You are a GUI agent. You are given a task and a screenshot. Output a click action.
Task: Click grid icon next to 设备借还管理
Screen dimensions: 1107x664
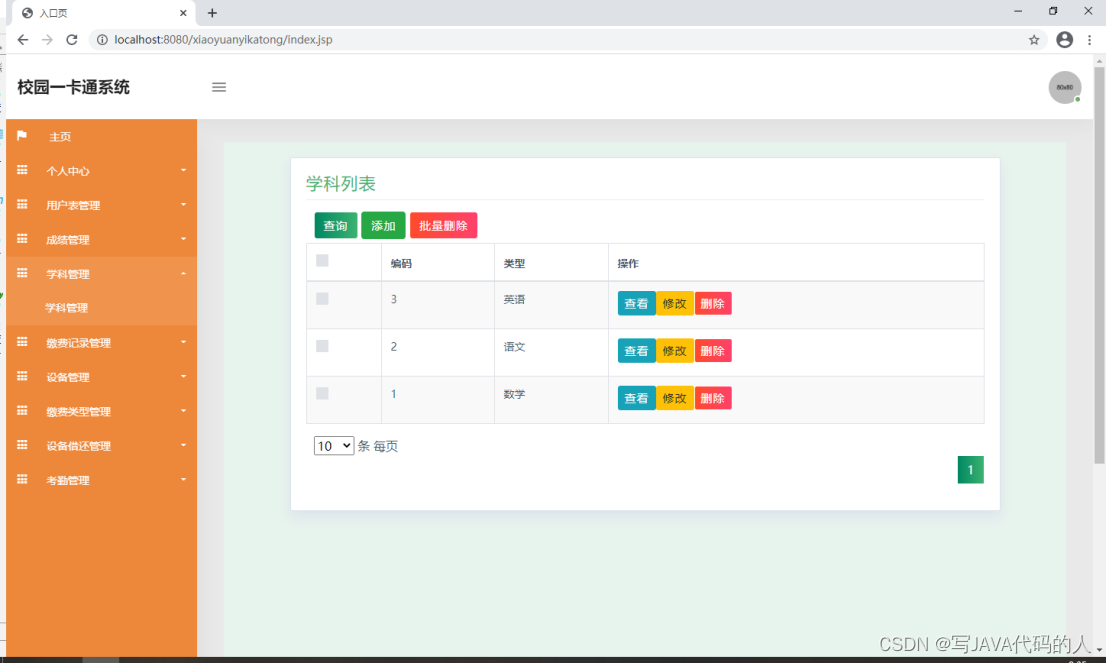point(22,445)
